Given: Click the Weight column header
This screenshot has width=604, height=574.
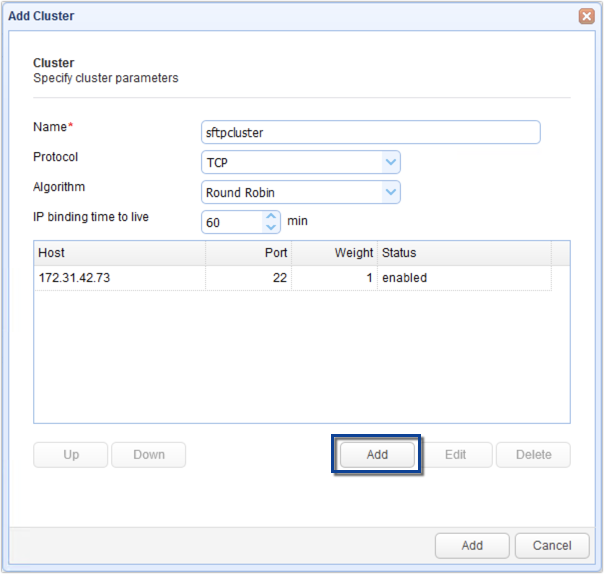Looking at the screenshot, I should pos(334,253).
